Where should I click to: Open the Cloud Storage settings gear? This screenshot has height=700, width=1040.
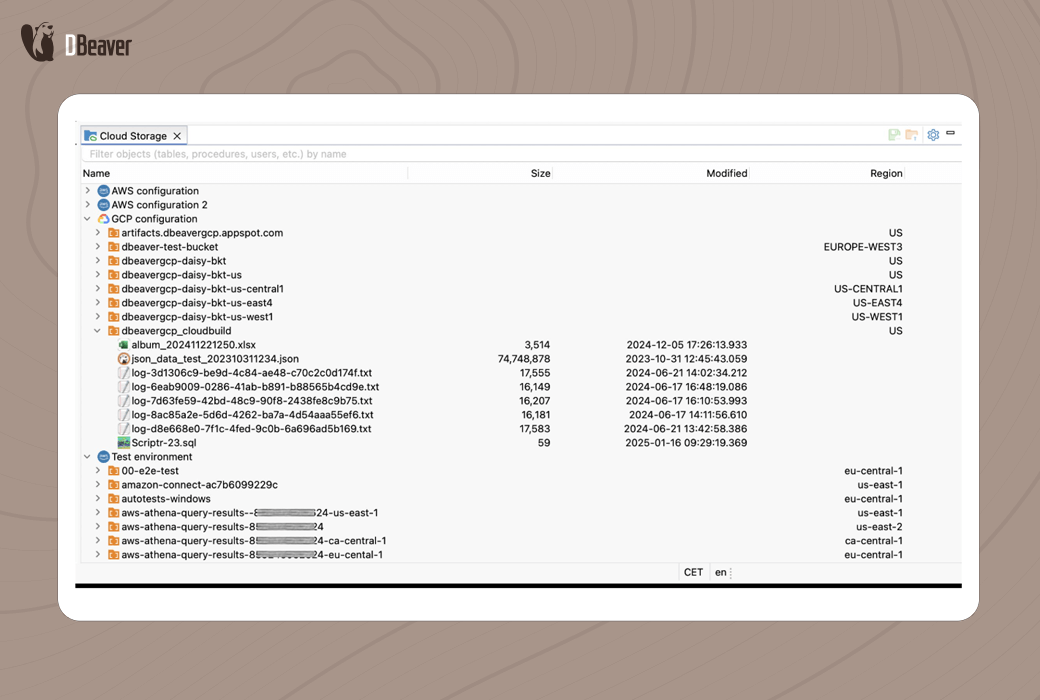pyautogui.click(x=933, y=134)
